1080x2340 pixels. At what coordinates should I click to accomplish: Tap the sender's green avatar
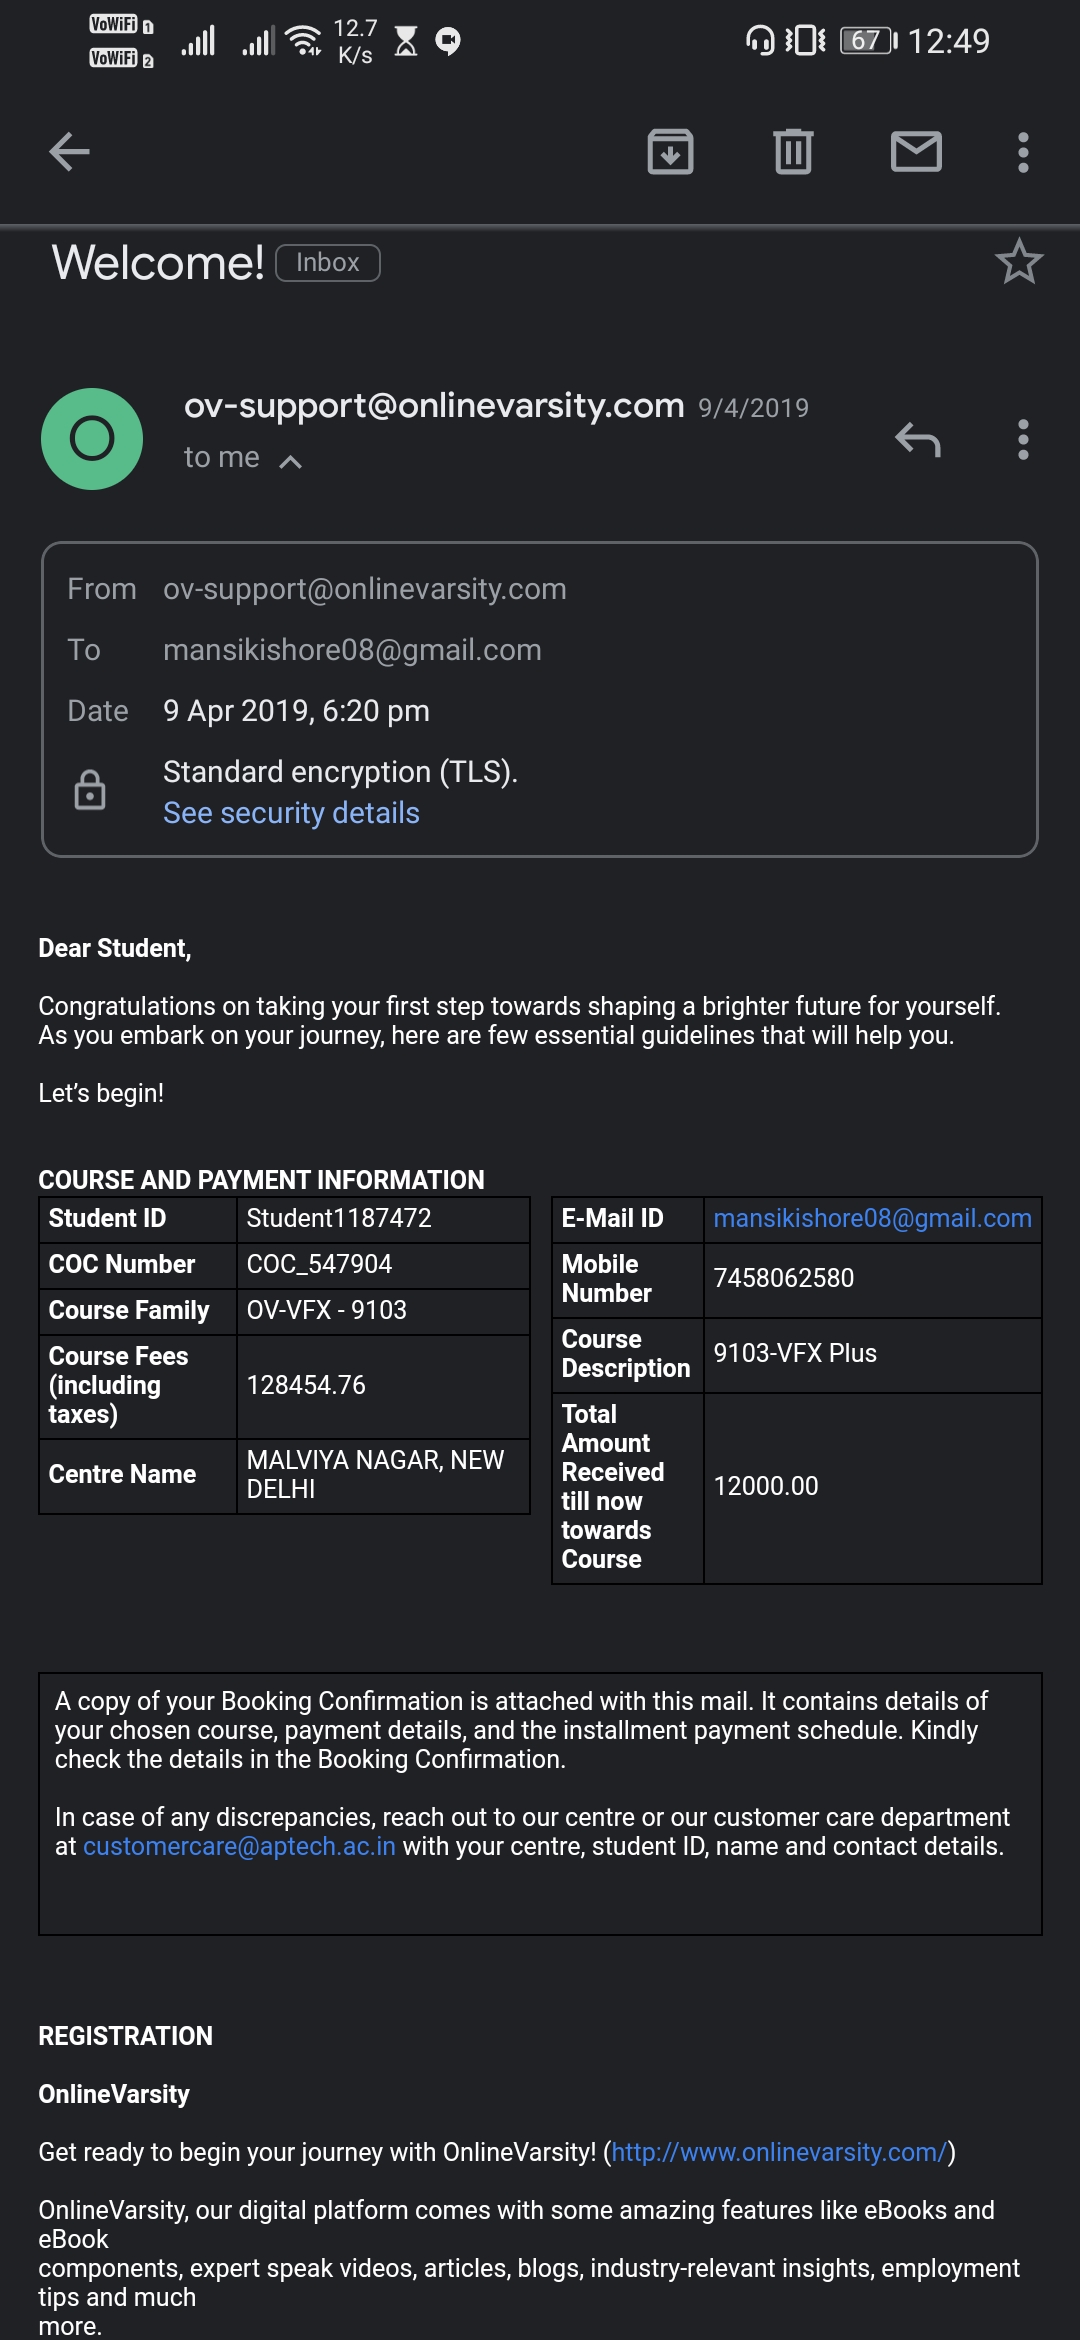(x=92, y=439)
